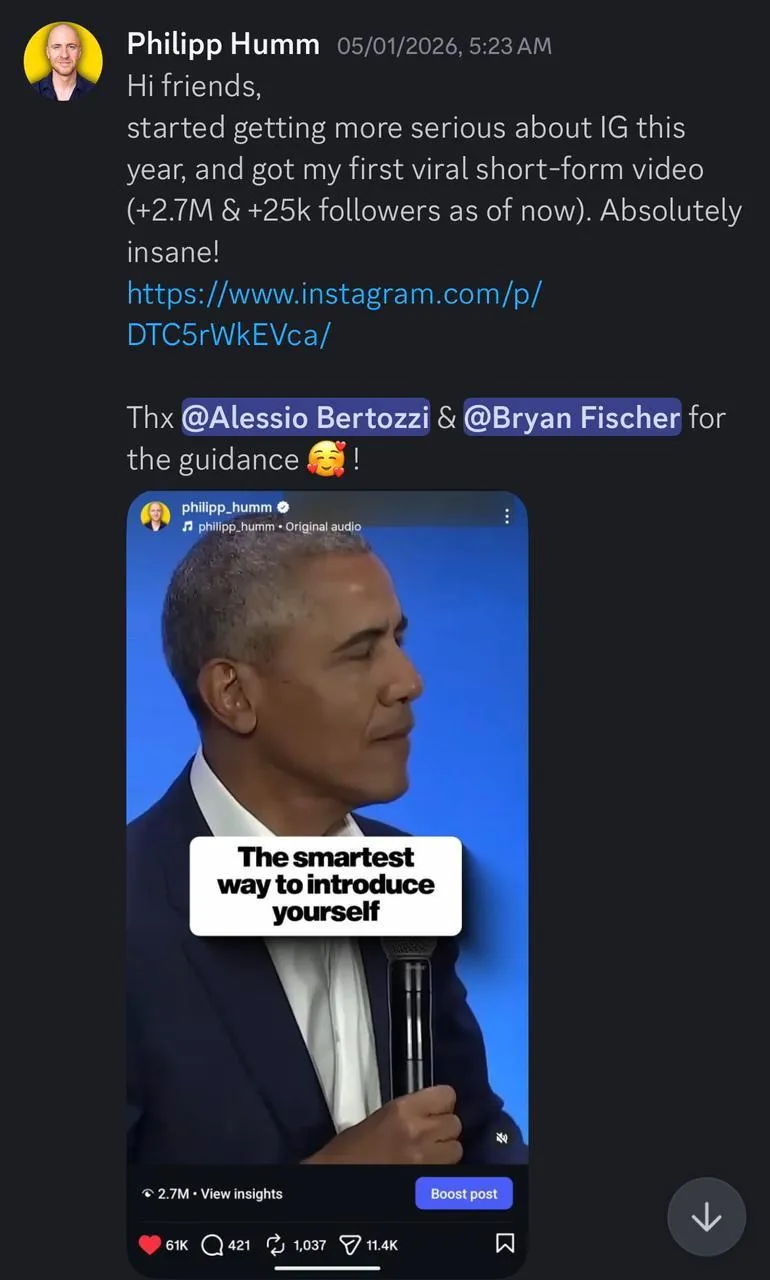The image size is (770, 1280).
Task: Open comments via the speech bubble icon
Action: coord(212,1244)
